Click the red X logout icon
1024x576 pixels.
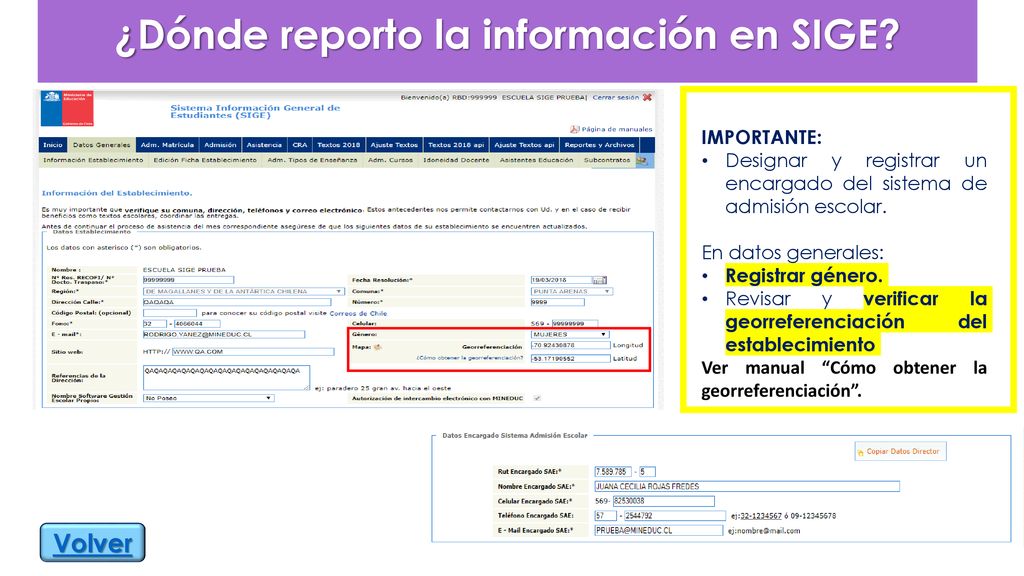click(647, 97)
